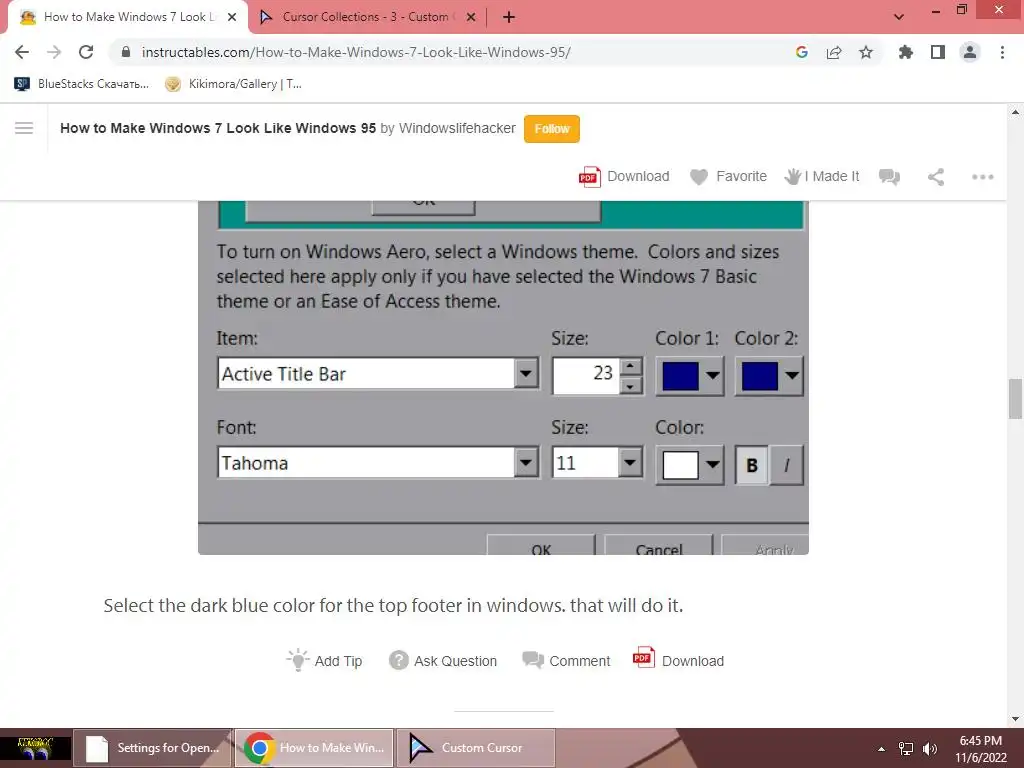This screenshot has height=768, width=1024.
Task: Click the Favorite heart icon
Action: [x=699, y=176]
